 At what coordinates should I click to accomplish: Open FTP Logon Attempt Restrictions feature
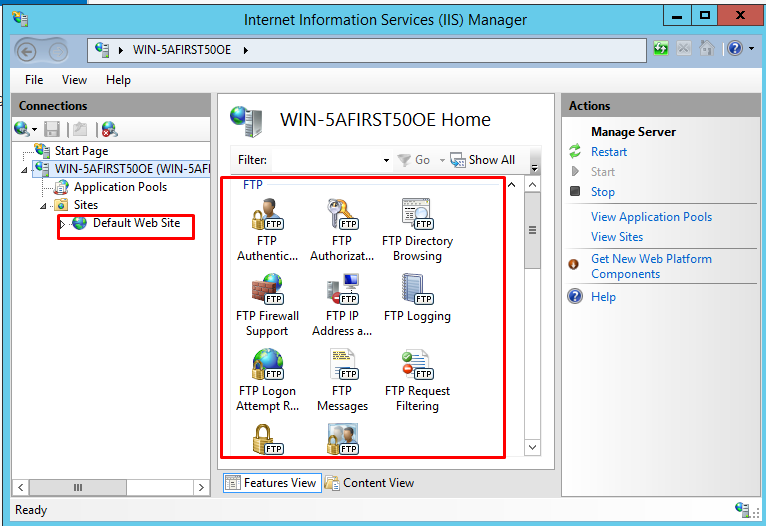(267, 380)
